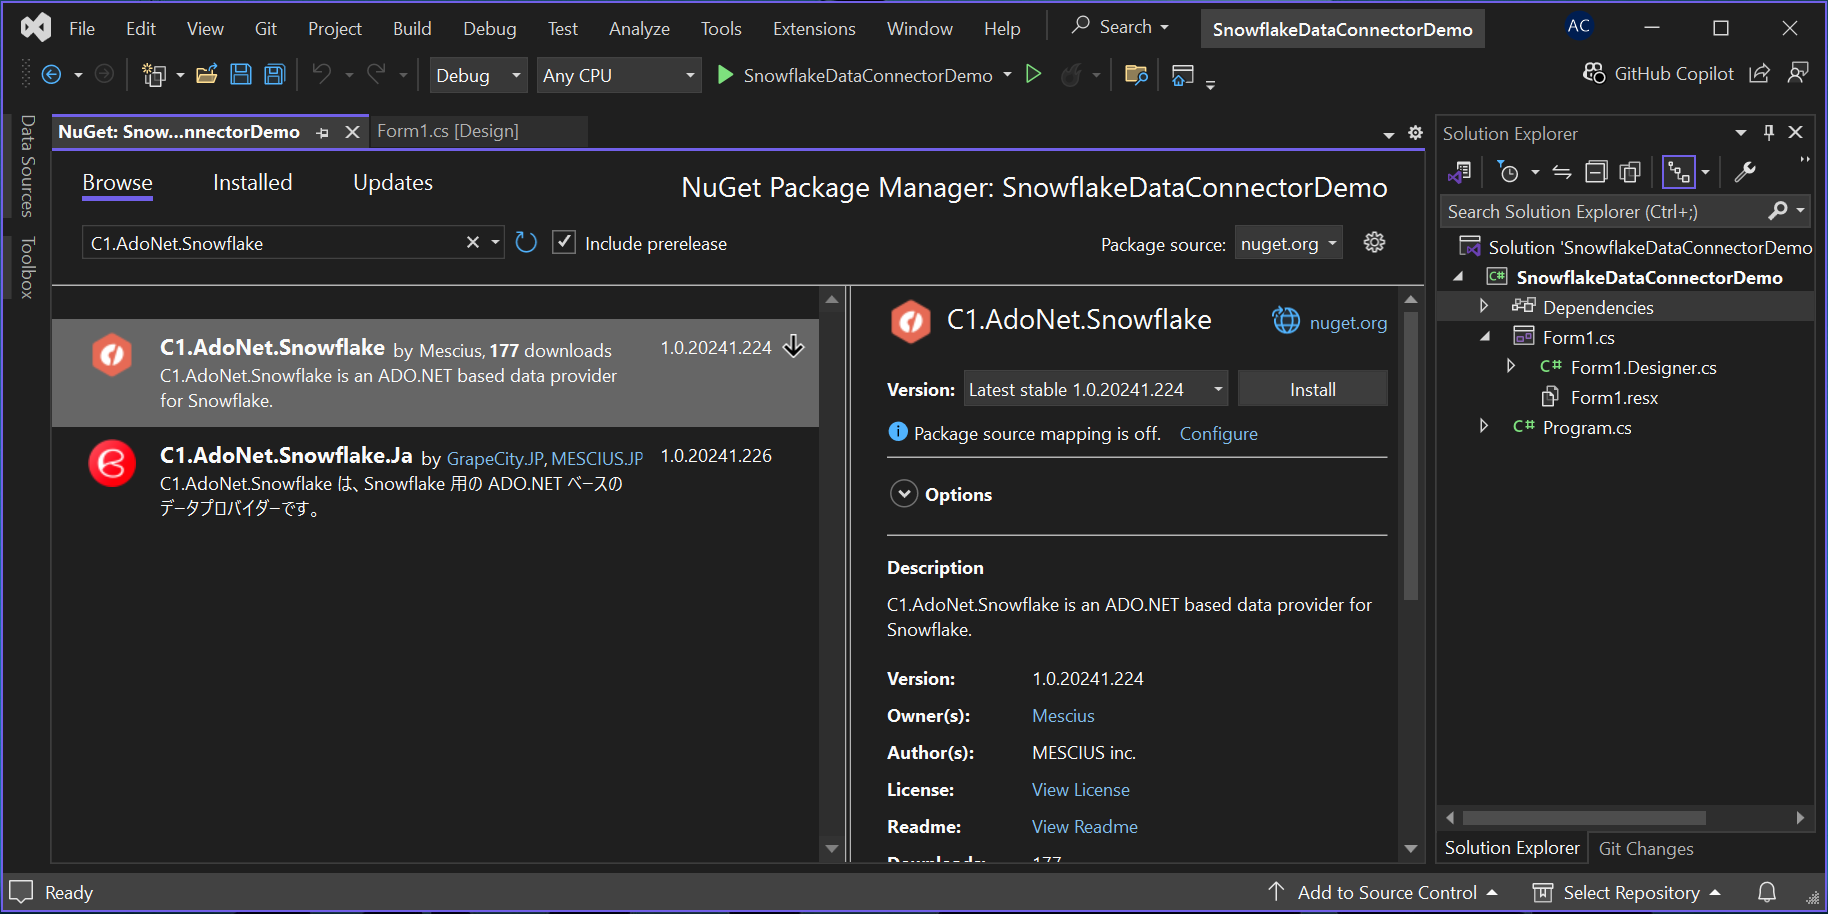Open GitHub Copilot
This screenshot has height=914, width=1828.
[1658, 73]
